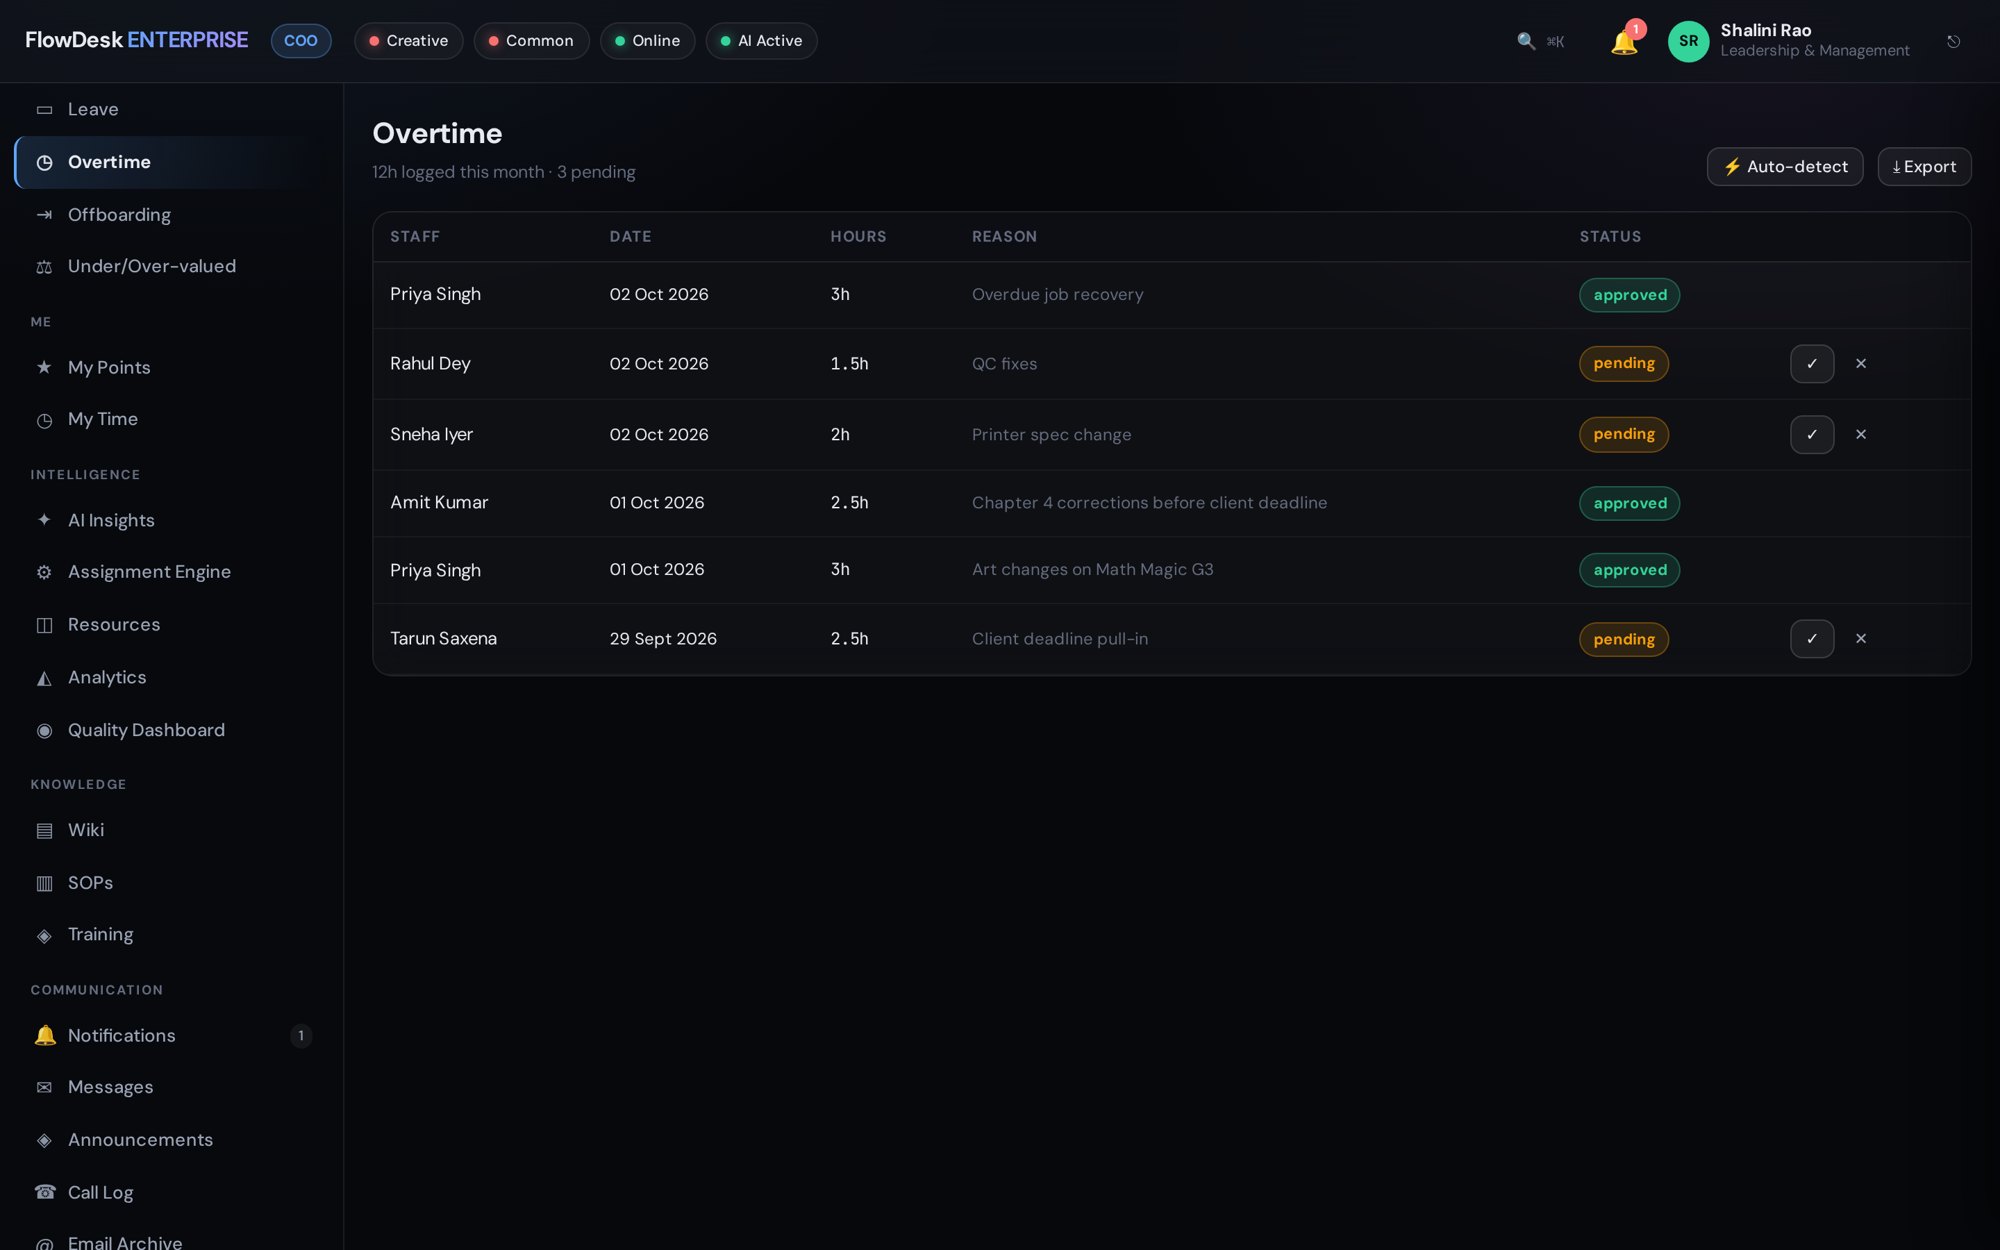Click the refresh icon beside the profile
The height and width of the screenshot is (1250, 2000).
coord(1953,41)
